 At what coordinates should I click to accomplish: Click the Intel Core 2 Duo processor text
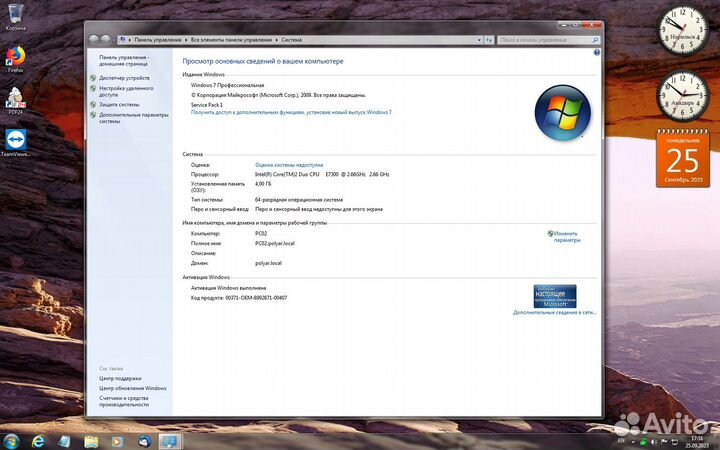tap(322, 174)
